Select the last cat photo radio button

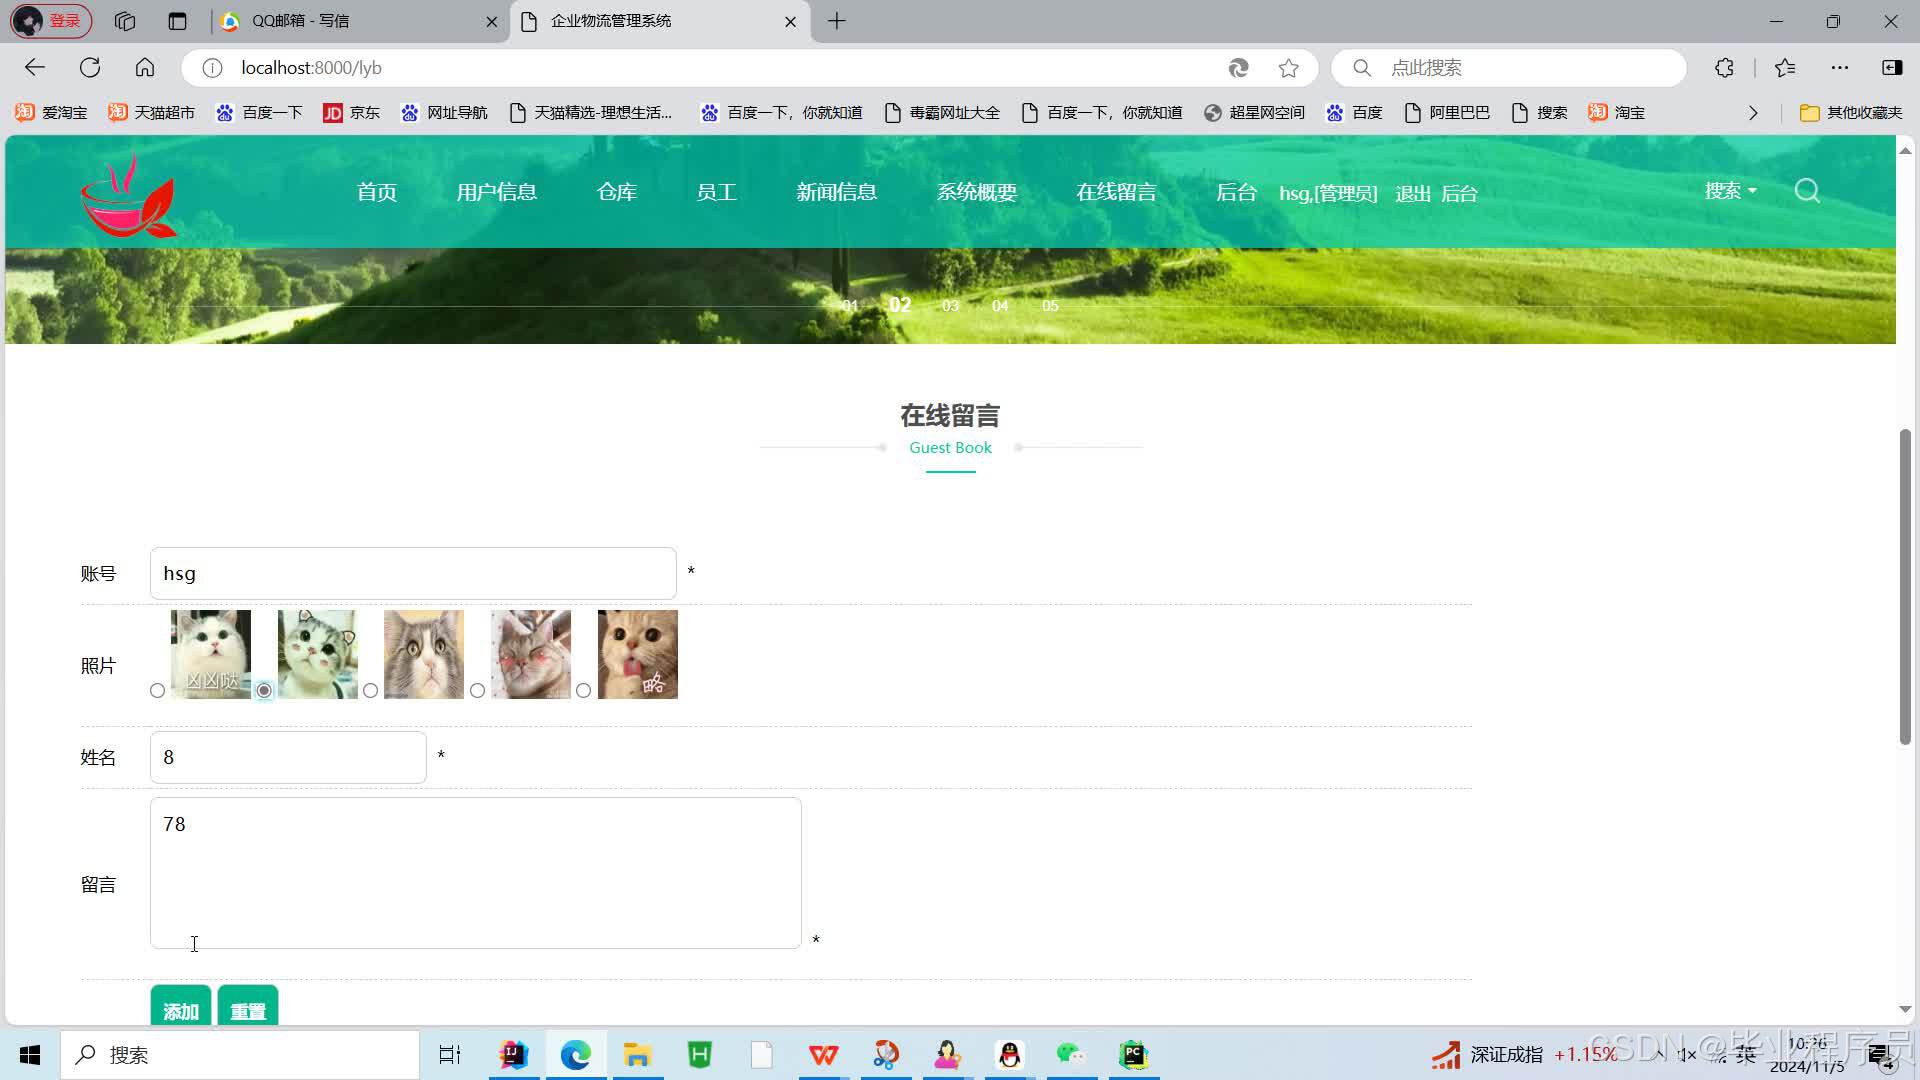click(583, 690)
